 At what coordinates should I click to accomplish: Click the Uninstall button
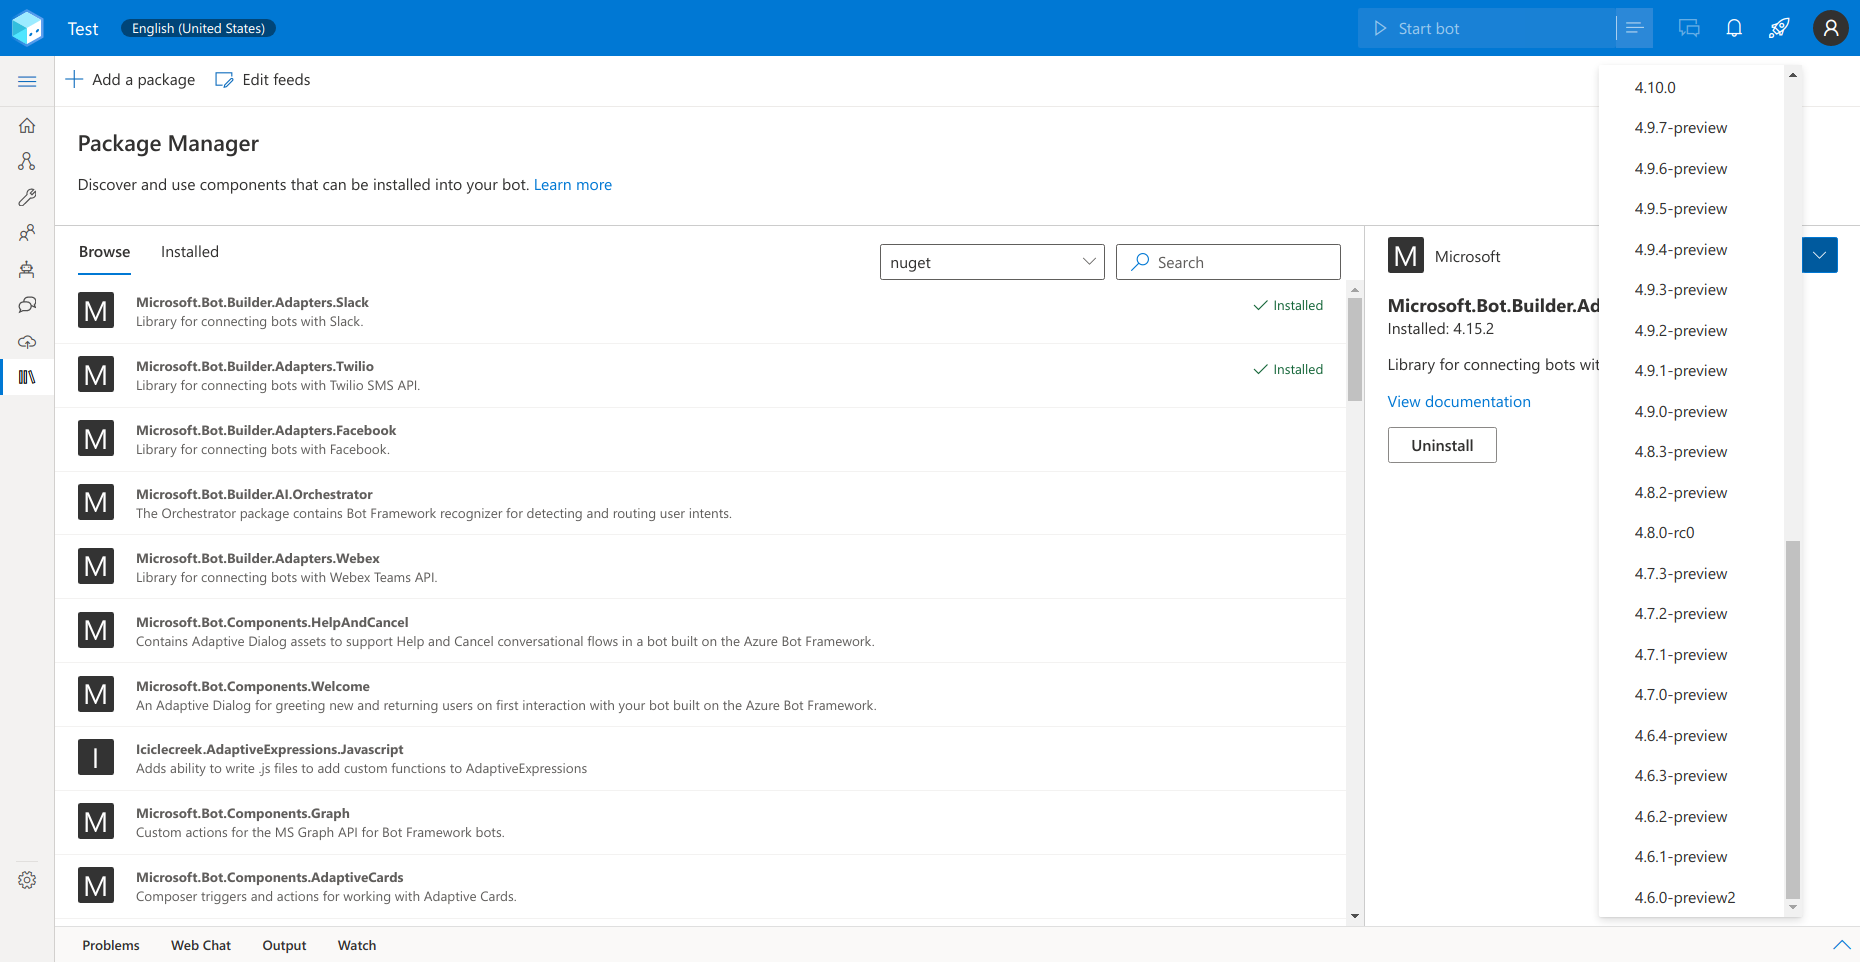tap(1442, 445)
